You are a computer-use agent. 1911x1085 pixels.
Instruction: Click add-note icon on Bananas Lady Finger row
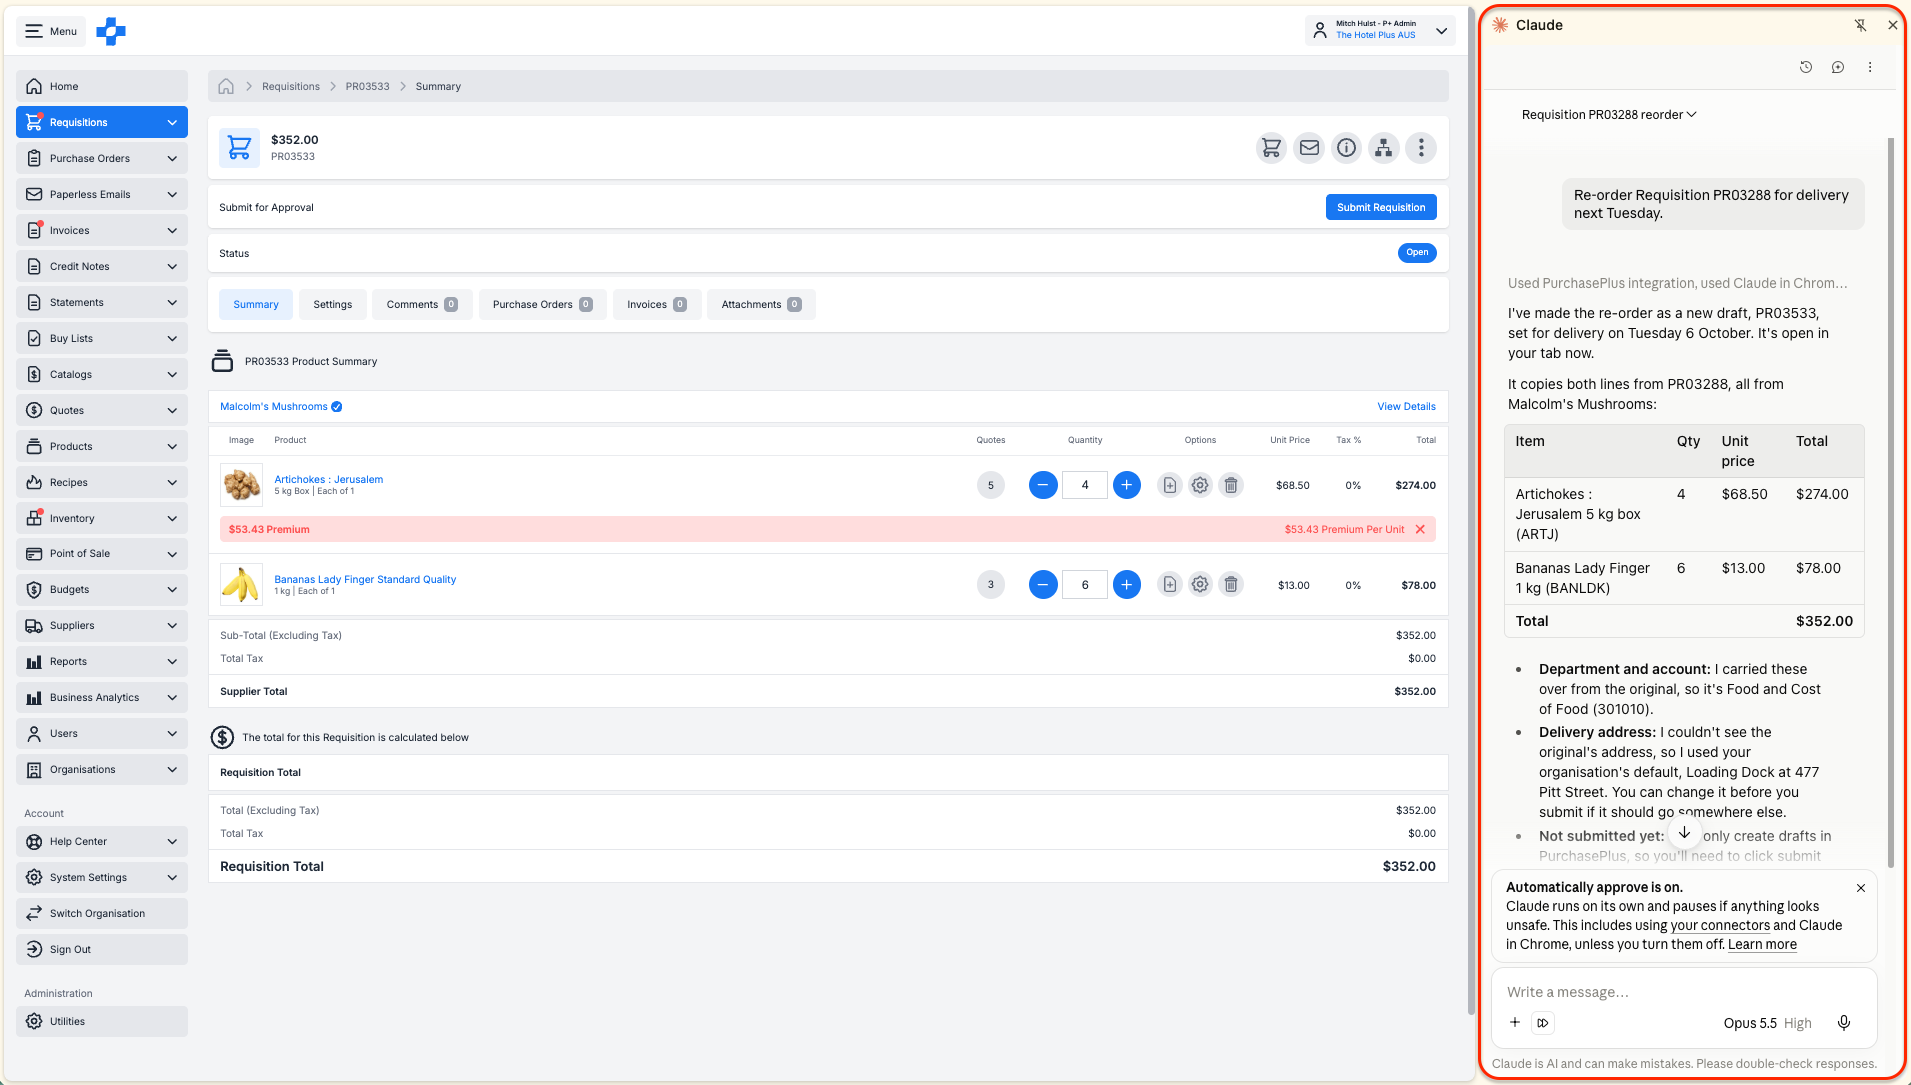click(1170, 584)
